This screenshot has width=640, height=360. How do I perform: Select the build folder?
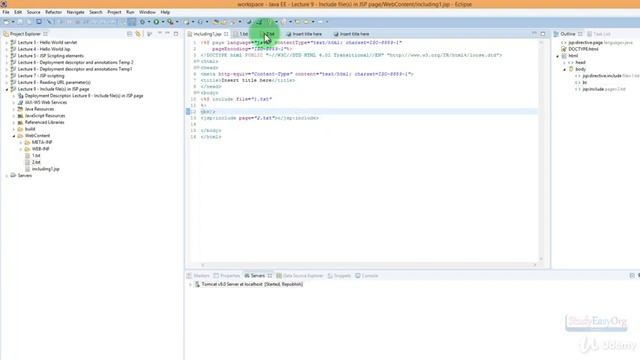[30, 129]
